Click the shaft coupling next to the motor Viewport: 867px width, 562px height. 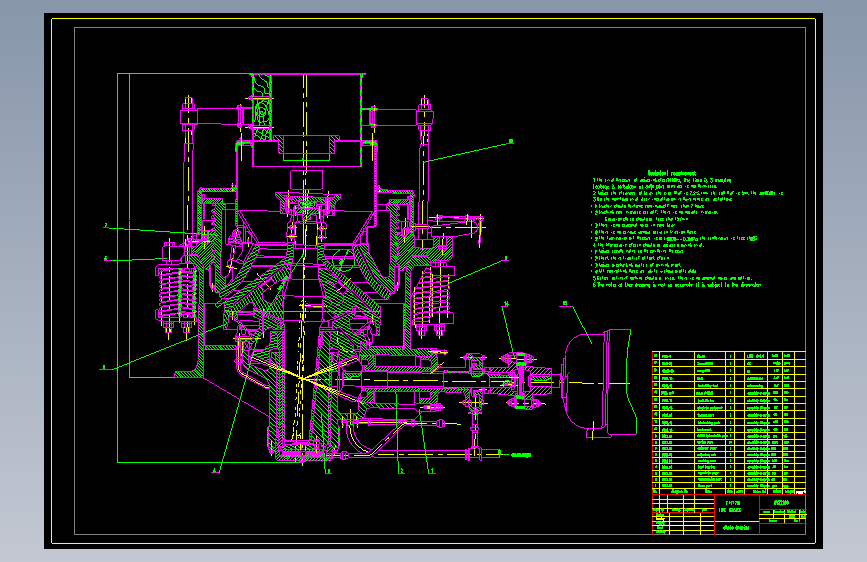point(519,381)
